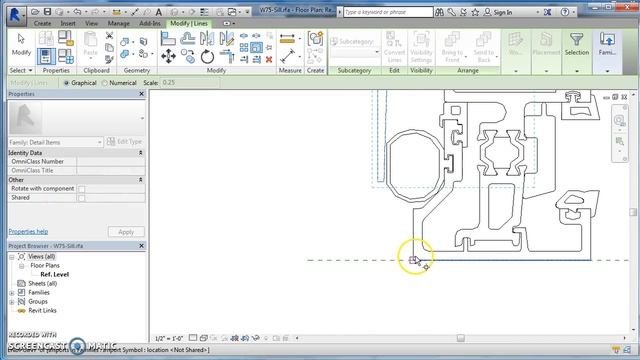
Task: Open the Revit application menu button
Action: pyautogui.click(x=16, y=16)
